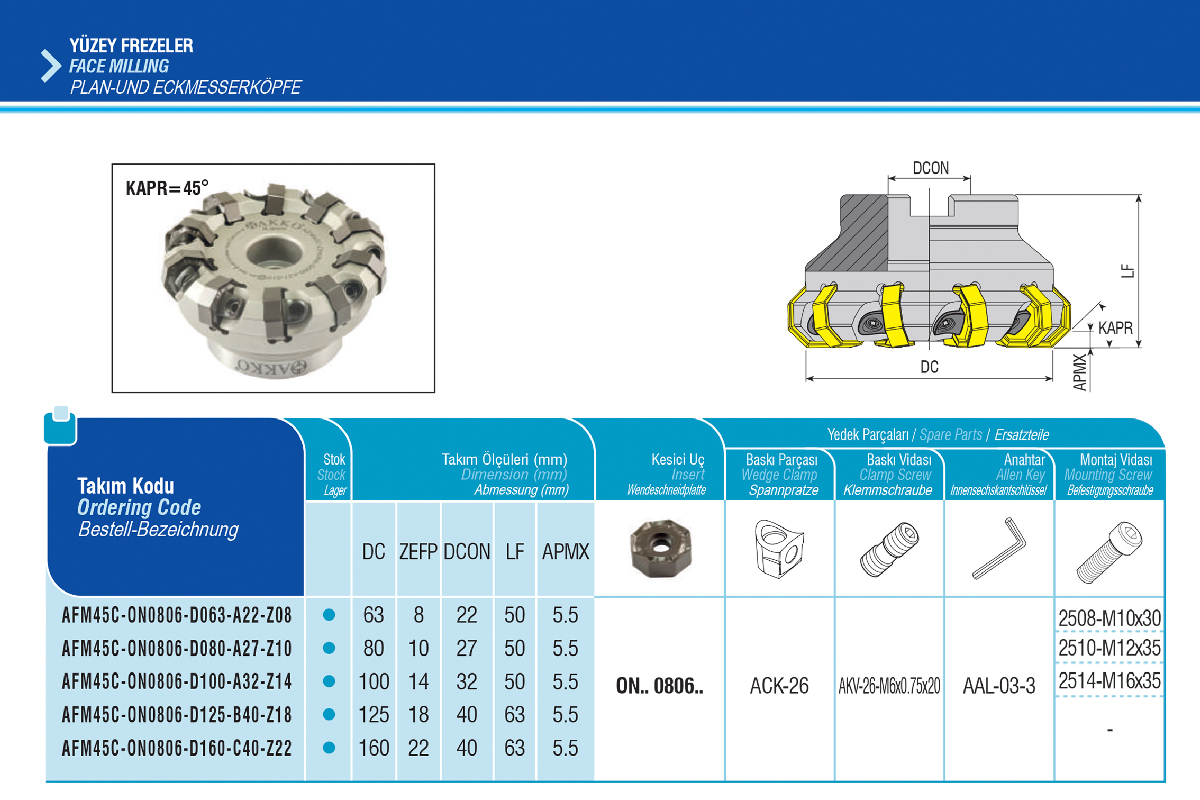1200x800 pixels.
Task: Click the ACK-26 wedge clamp part number
Action: (779, 687)
